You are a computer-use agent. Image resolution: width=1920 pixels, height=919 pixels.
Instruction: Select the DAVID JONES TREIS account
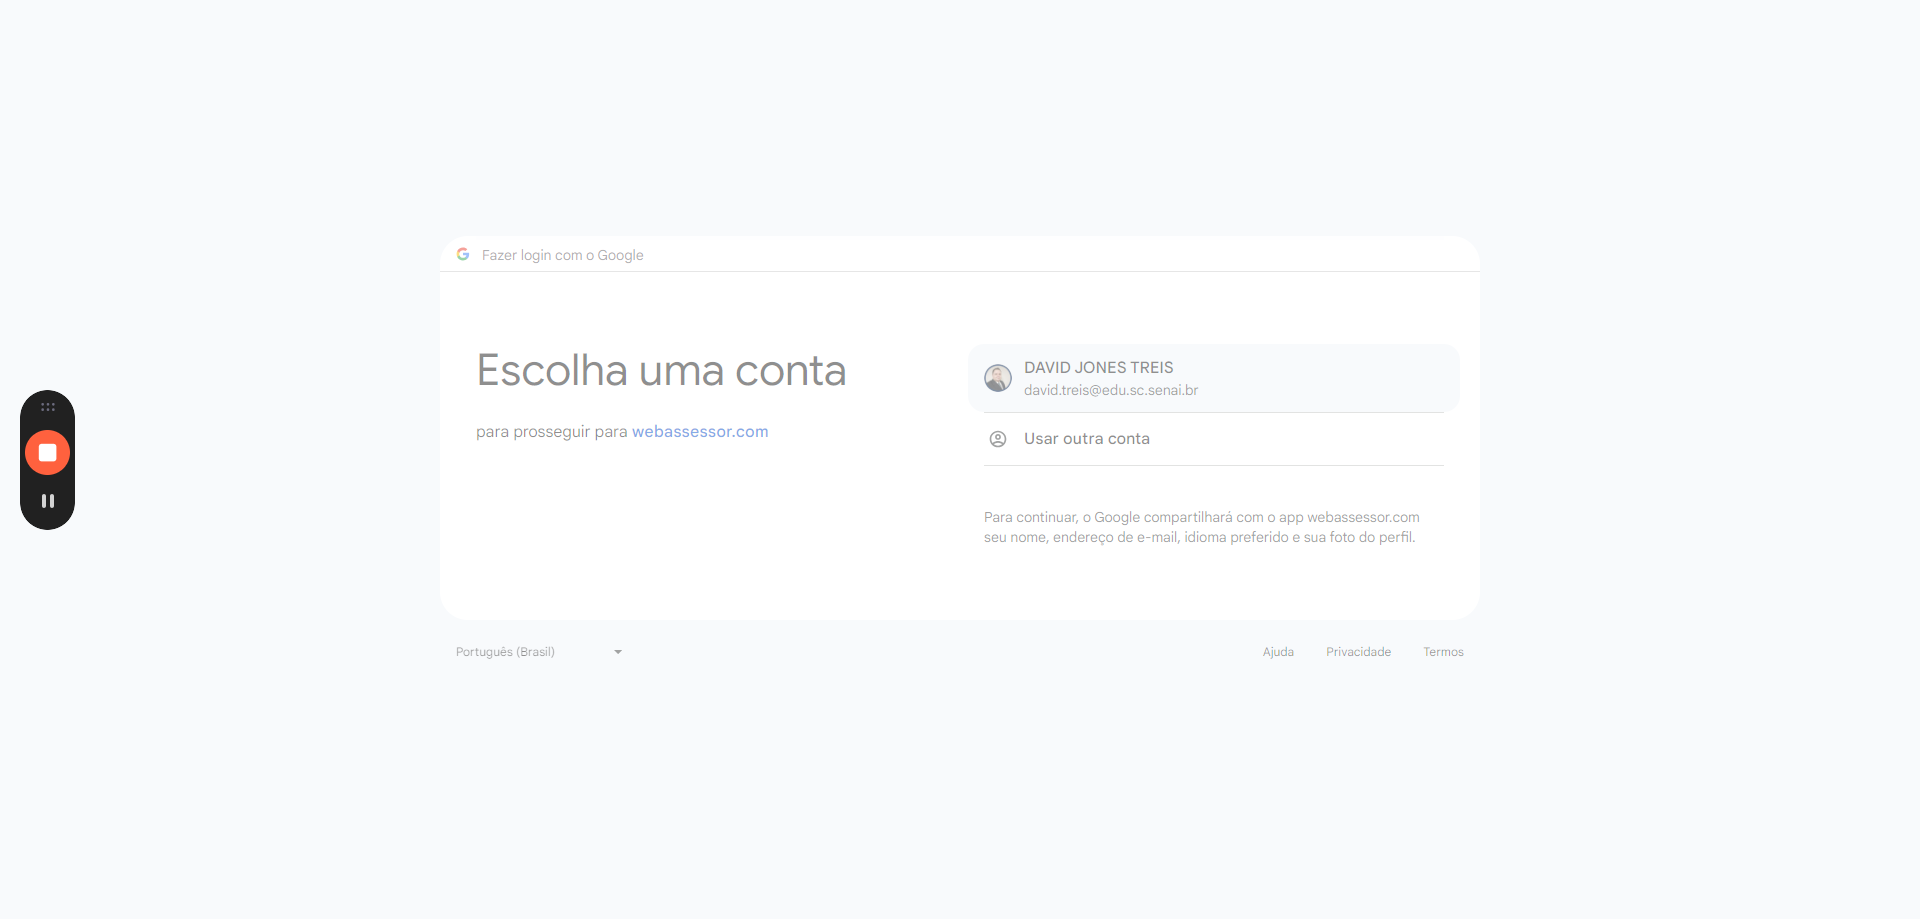[1213, 378]
